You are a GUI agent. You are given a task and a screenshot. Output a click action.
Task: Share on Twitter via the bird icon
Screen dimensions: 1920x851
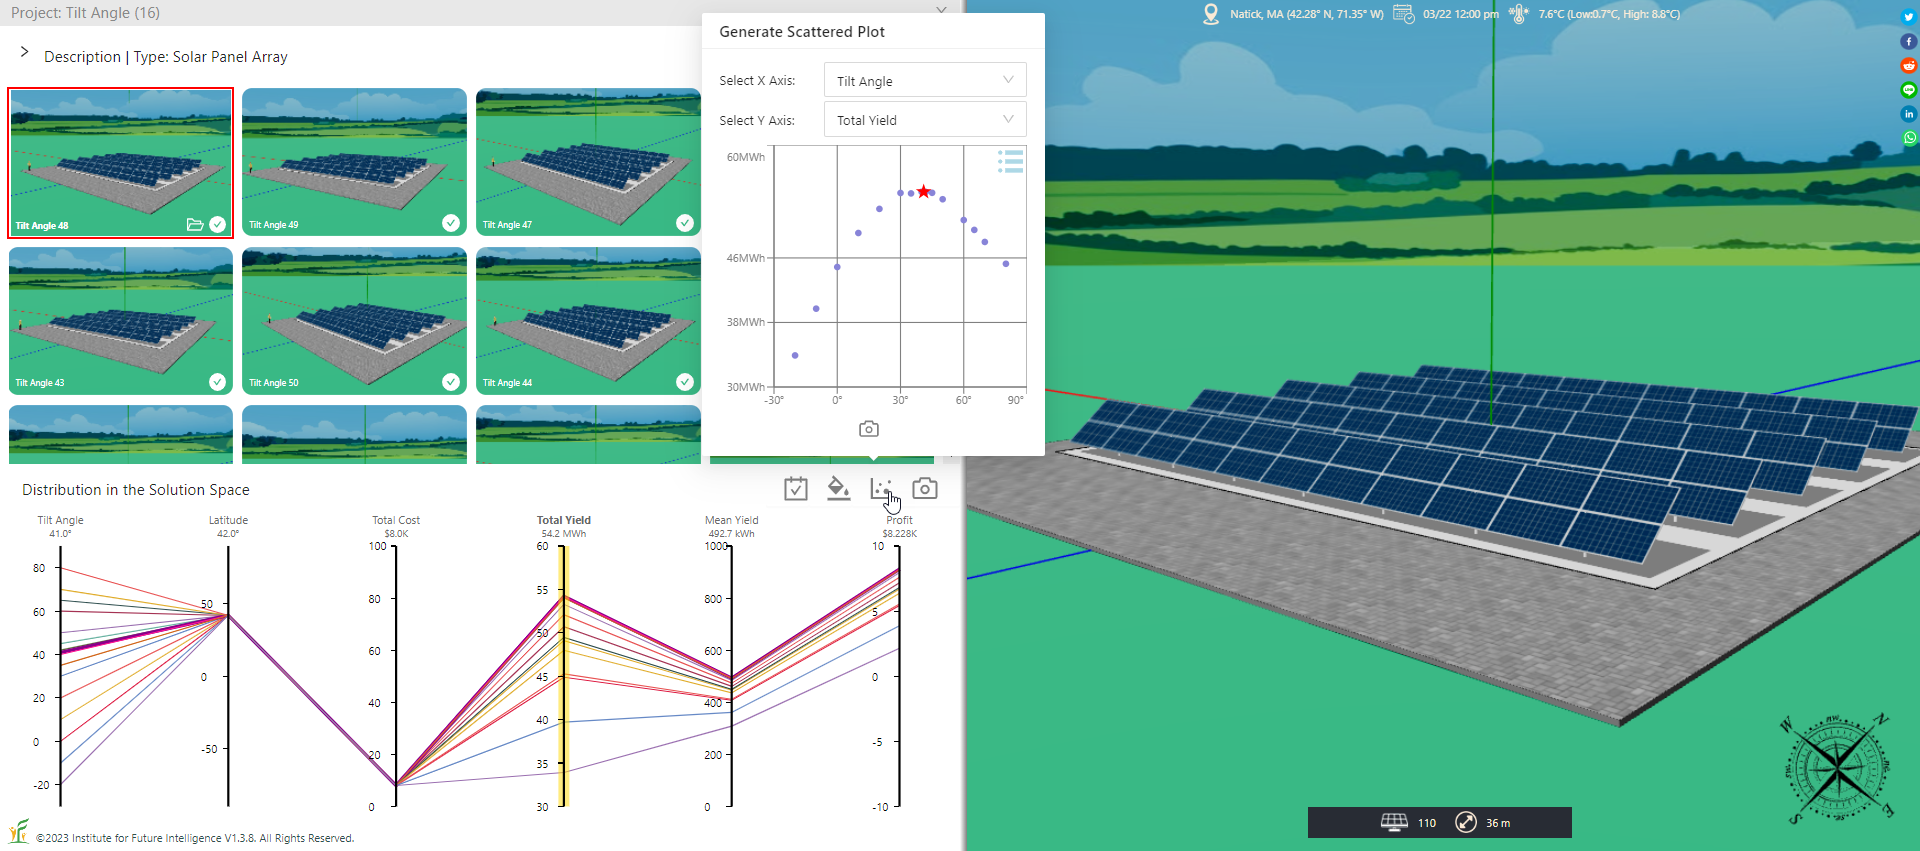(x=1909, y=17)
